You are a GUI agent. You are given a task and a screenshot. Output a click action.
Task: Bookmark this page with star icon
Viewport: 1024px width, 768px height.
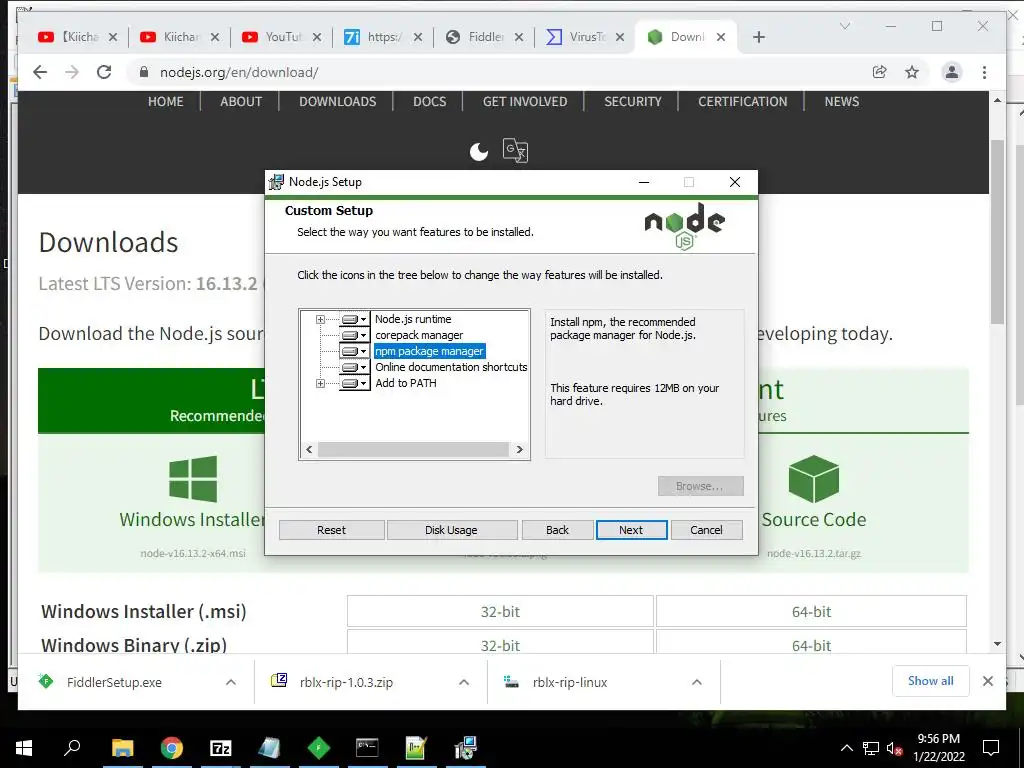912,72
